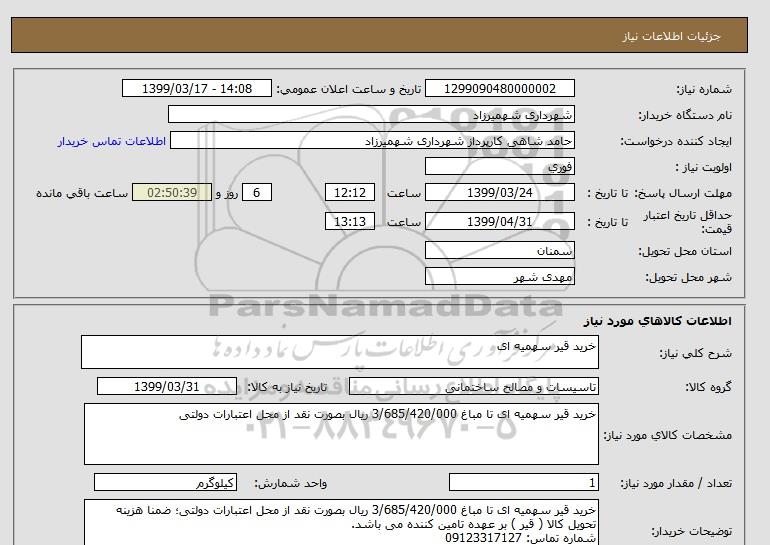Viewport: 770px width, 545px height.
Task: Click buyer notes text area with phone number
Action: pyautogui.click(x=341, y=523)
